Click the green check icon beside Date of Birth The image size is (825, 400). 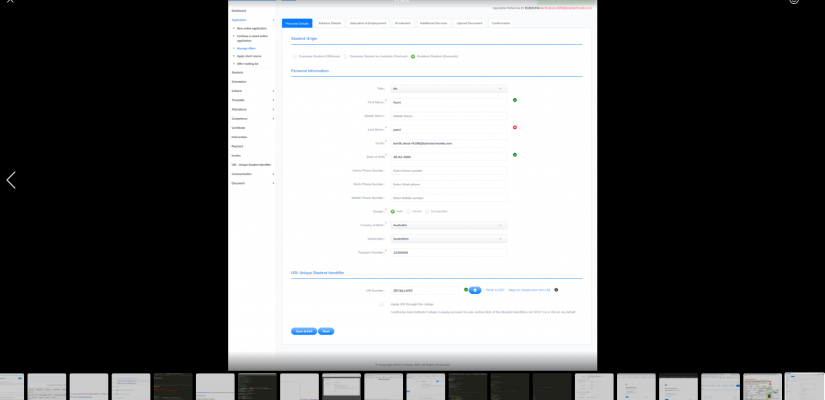tap(515, 155)
